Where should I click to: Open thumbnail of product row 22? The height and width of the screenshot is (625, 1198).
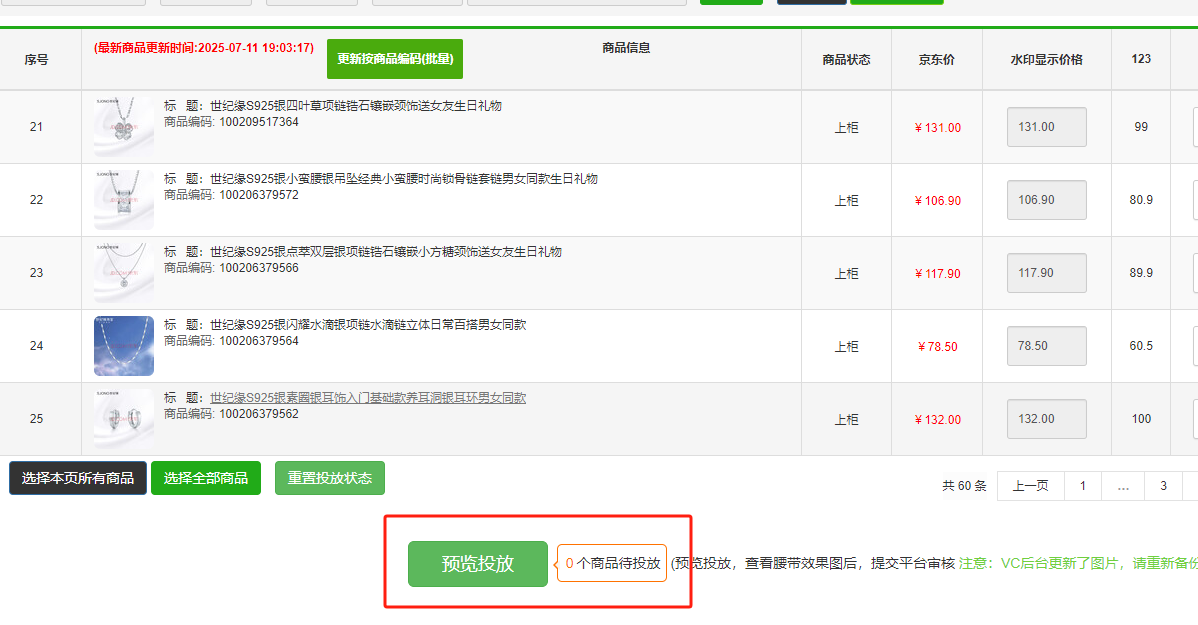tap(124, 199)
